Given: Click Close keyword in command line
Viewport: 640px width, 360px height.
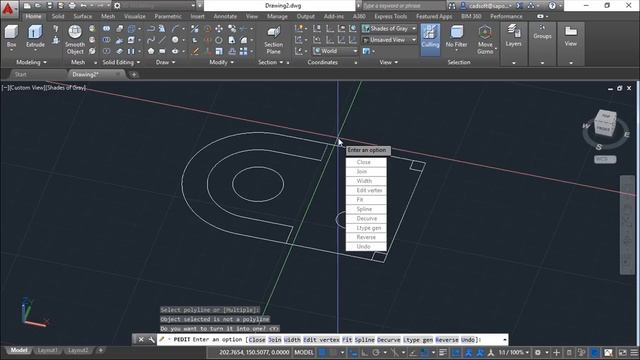Looking at the screenshot, I should [257, 340].
